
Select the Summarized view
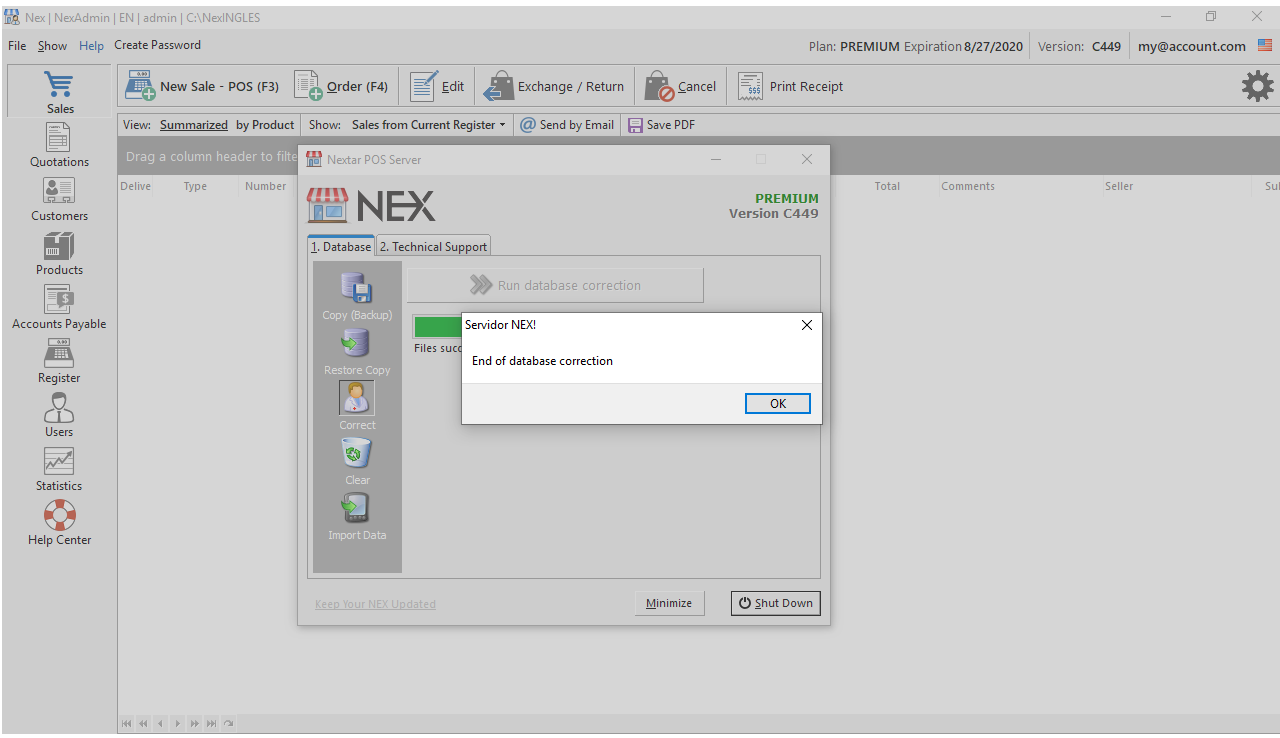(x=194, y=125)
